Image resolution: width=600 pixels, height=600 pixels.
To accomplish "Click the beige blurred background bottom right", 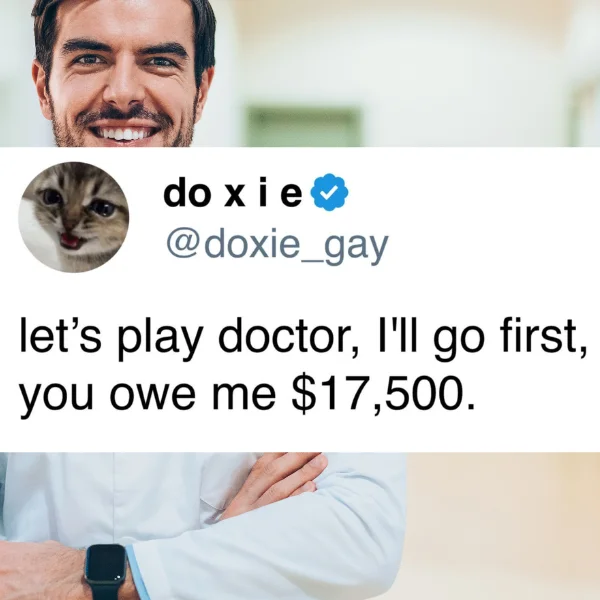I will pyautogui.click(x=503, y=526).
